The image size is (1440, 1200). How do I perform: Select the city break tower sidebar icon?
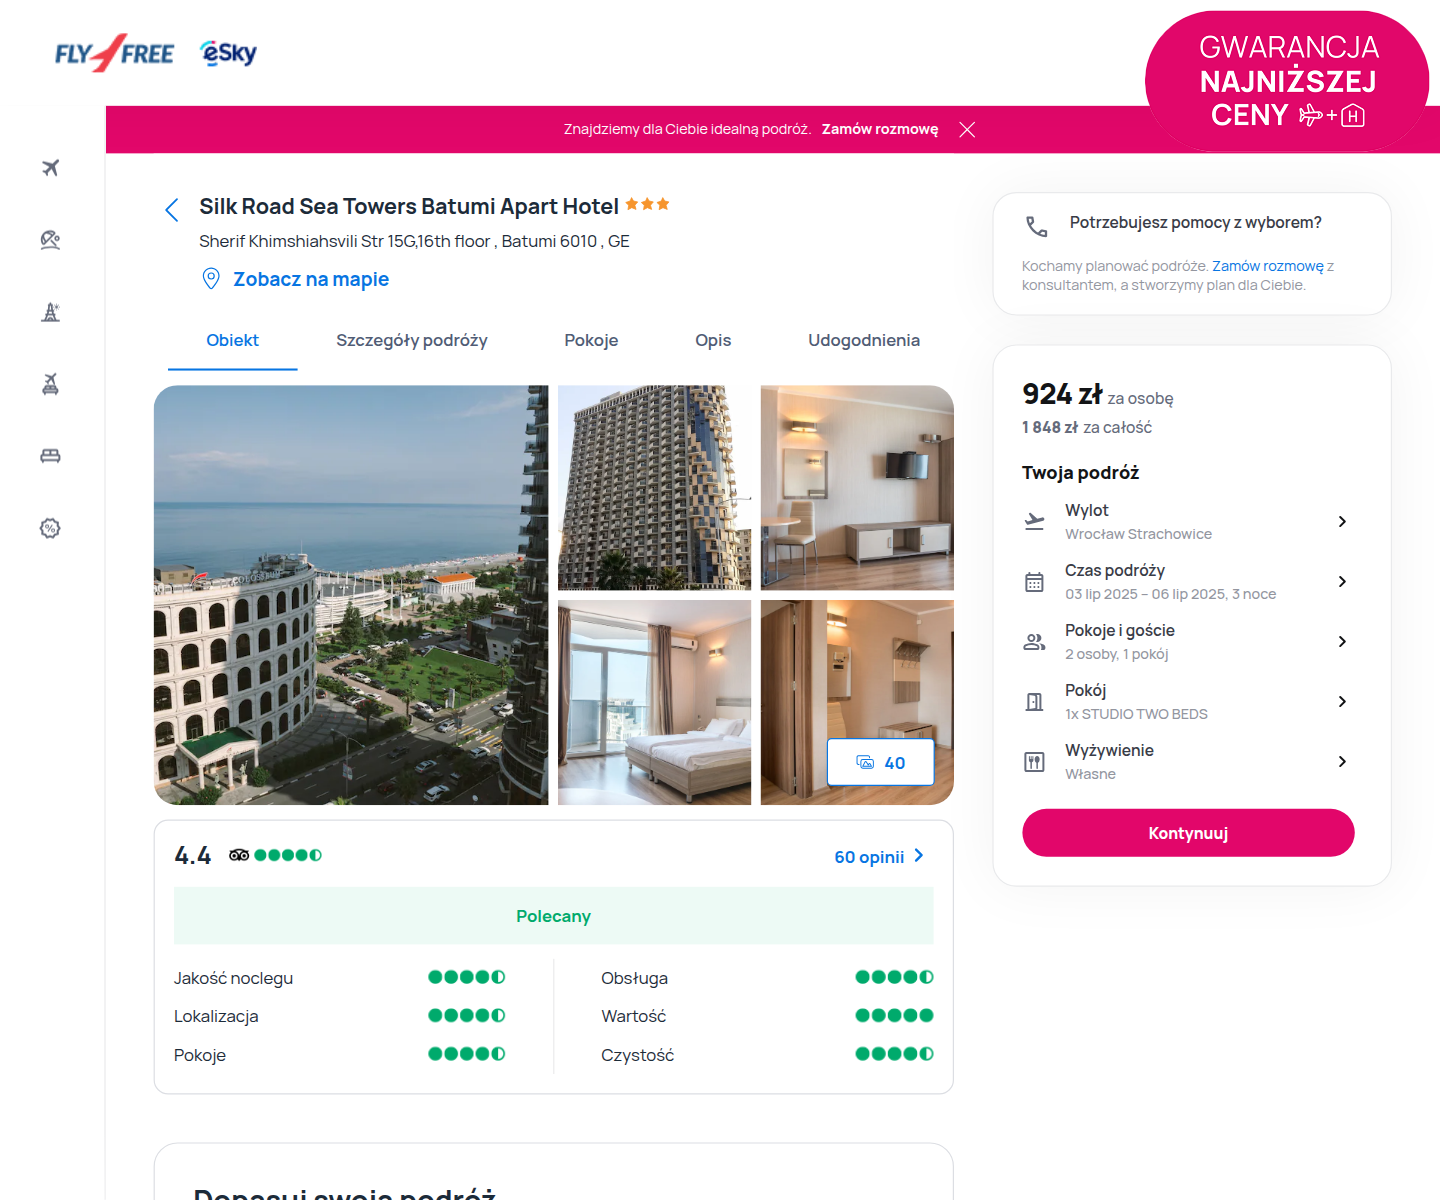pyautogui.click(x=50, y=312)
